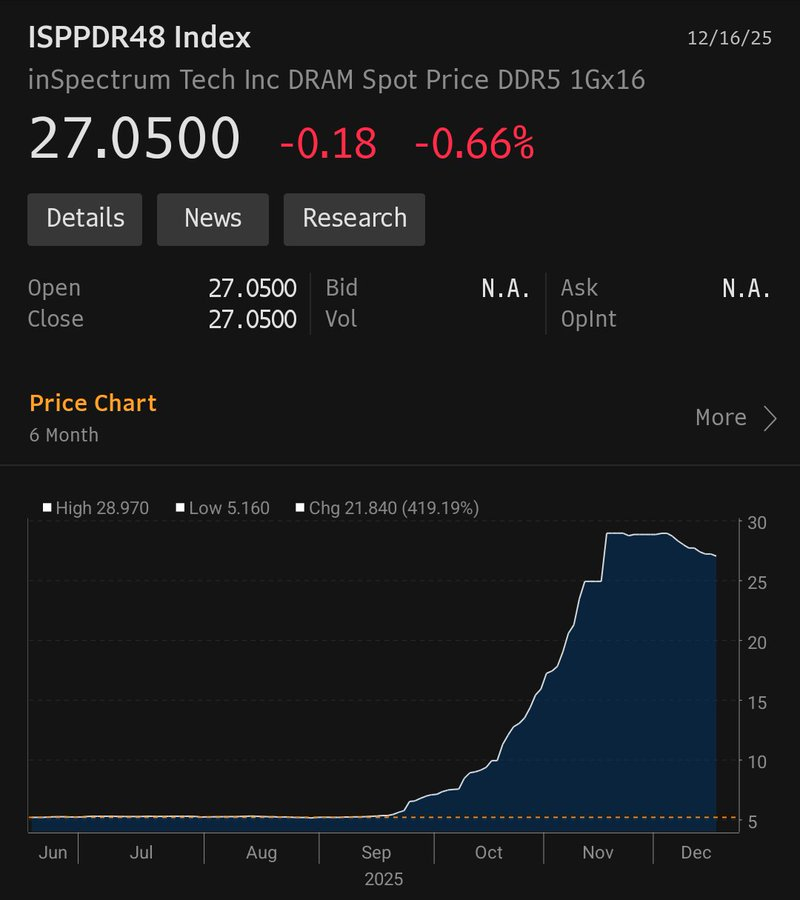Viewport: 800px width, 900px height.
Task: Click the Aug label on the x-axis
Action: pyautogui.click(x=262, y=853)
